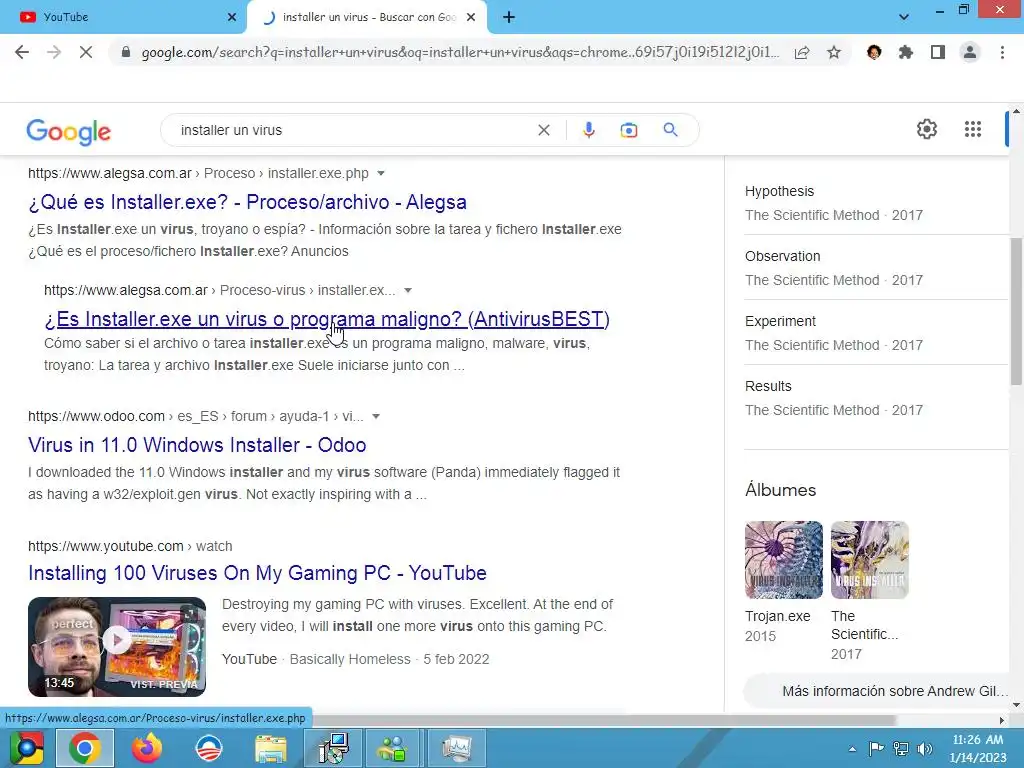Go back with the browser back arrow
1024x768 pixels.
[x=22, y=52]
